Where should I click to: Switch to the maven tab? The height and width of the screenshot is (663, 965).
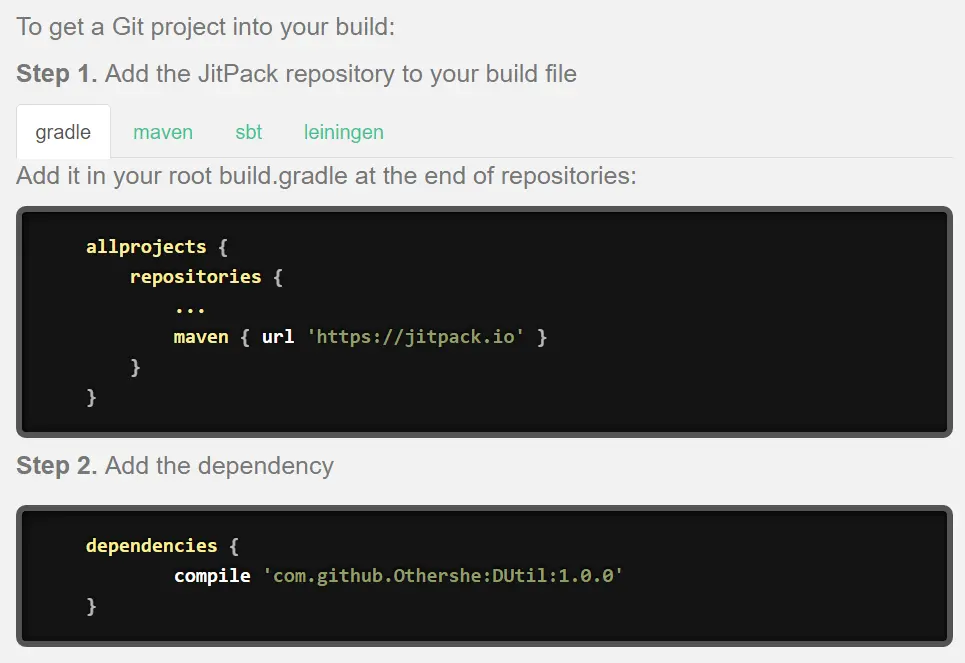point(163,132)
